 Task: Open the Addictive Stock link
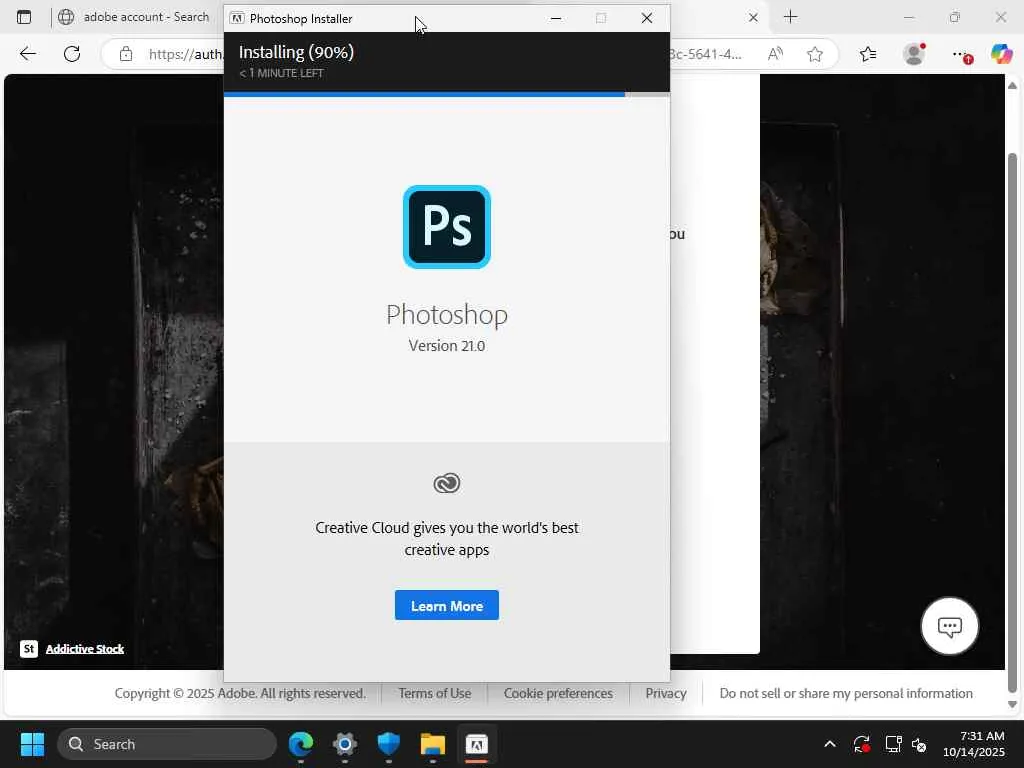pyautogui.click(x=85, y=648)
